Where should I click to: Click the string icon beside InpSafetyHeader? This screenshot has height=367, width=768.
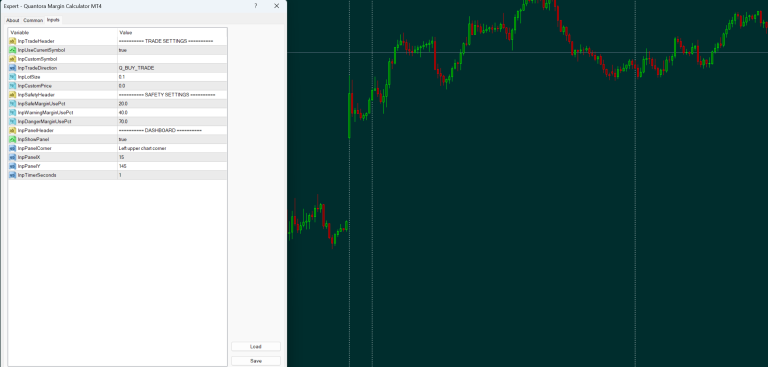pos(13,95)
